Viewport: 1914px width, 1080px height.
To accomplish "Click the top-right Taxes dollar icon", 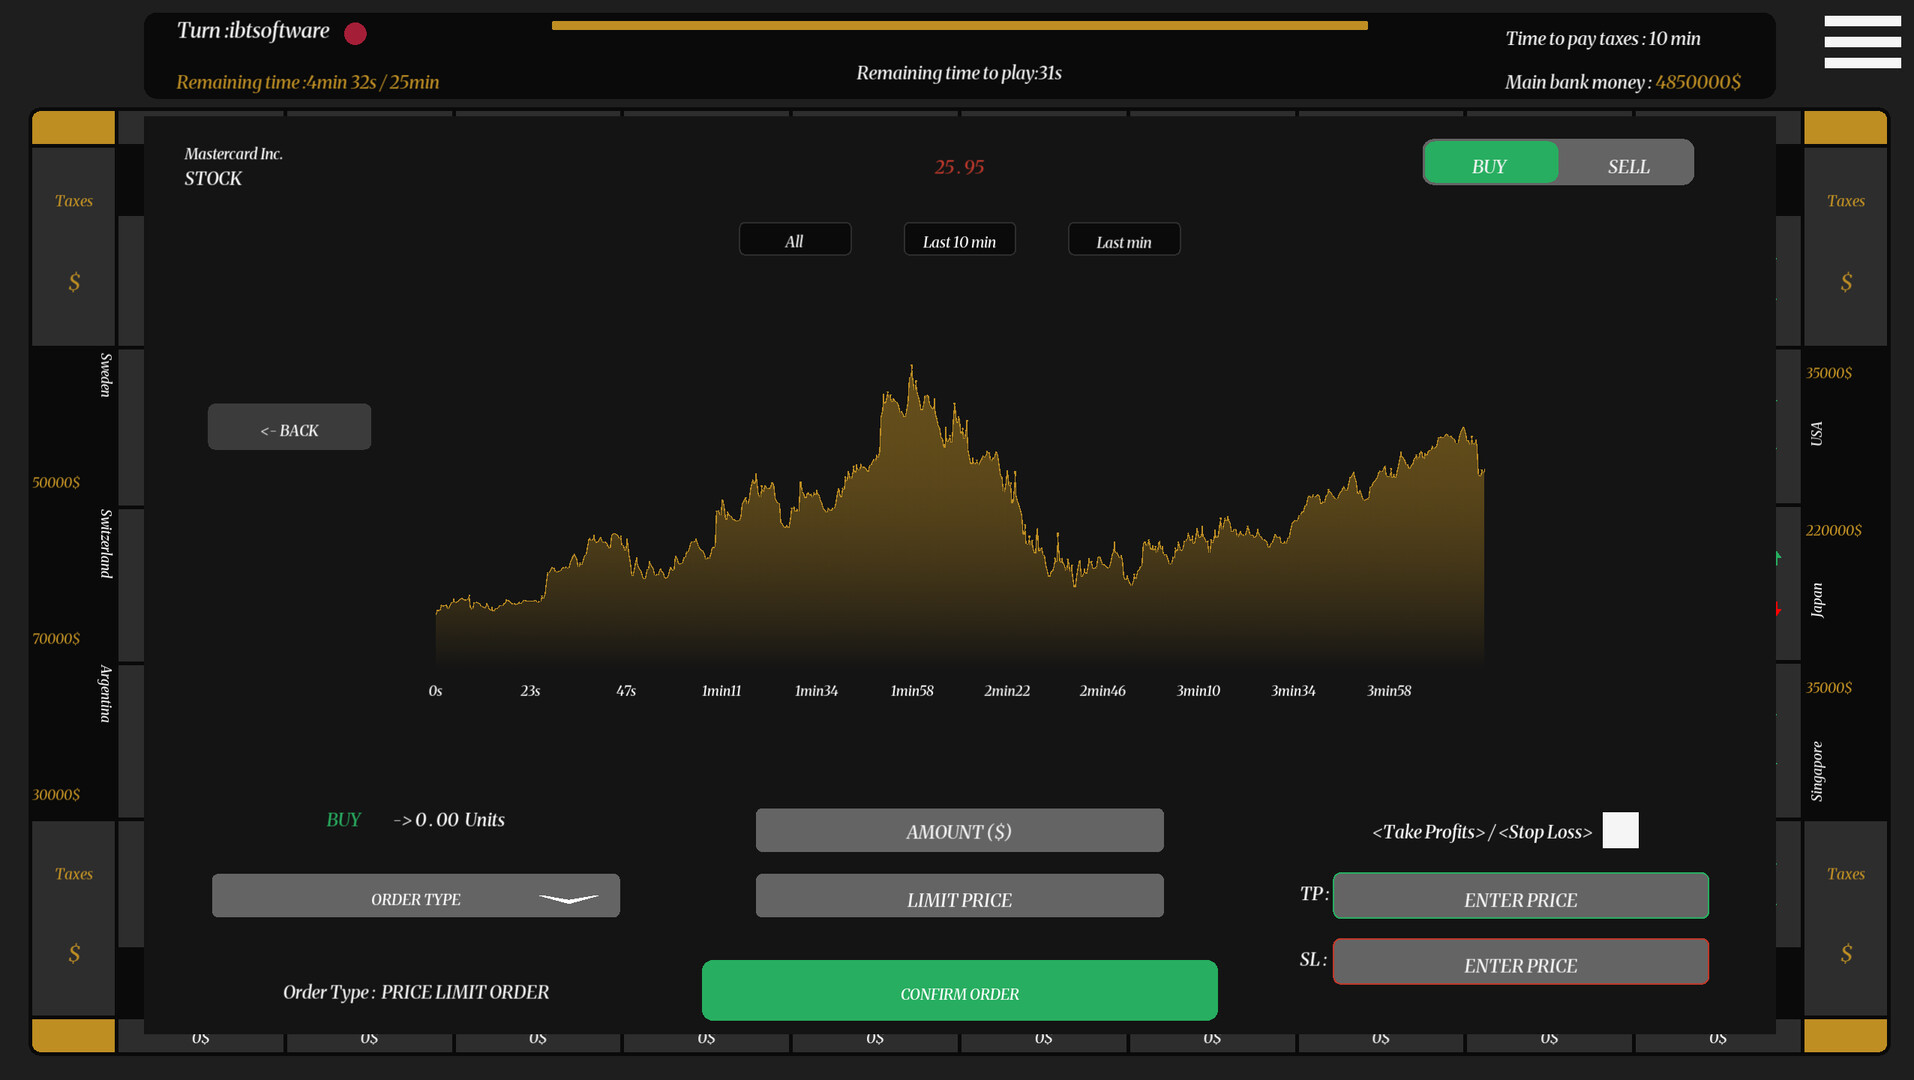I will pyautogui.click(x=1845, y=282).
